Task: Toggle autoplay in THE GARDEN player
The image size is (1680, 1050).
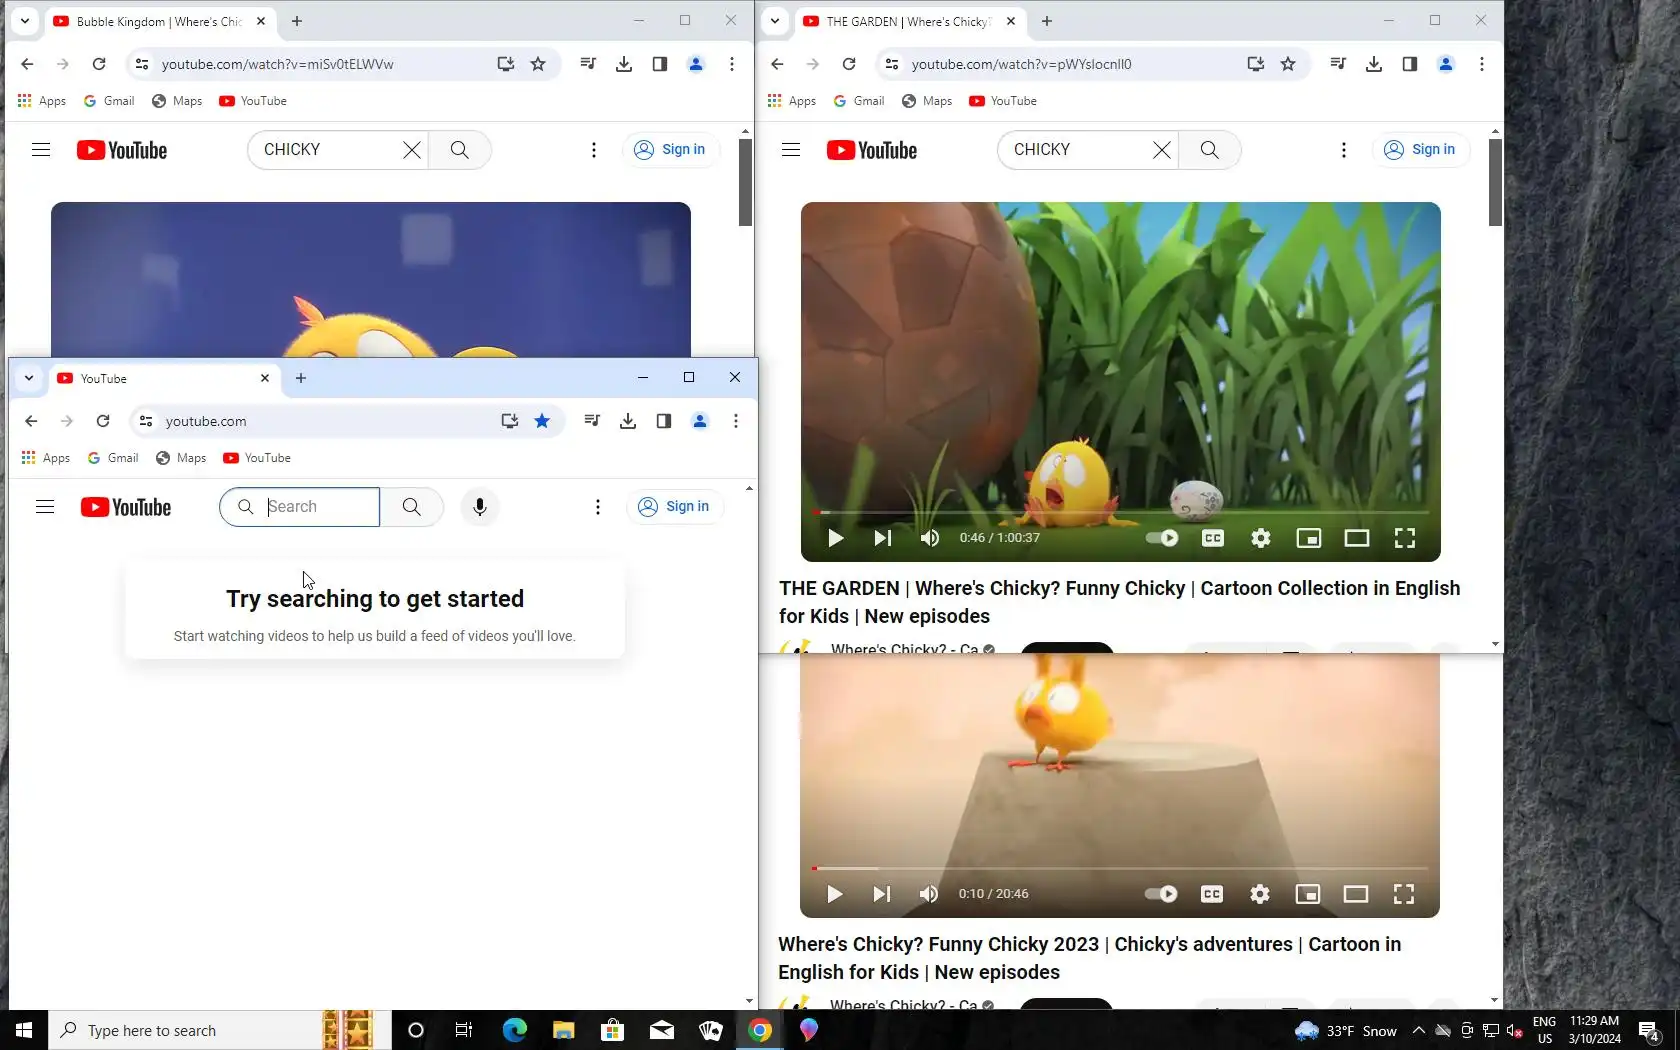Action: pos(1162,538)
